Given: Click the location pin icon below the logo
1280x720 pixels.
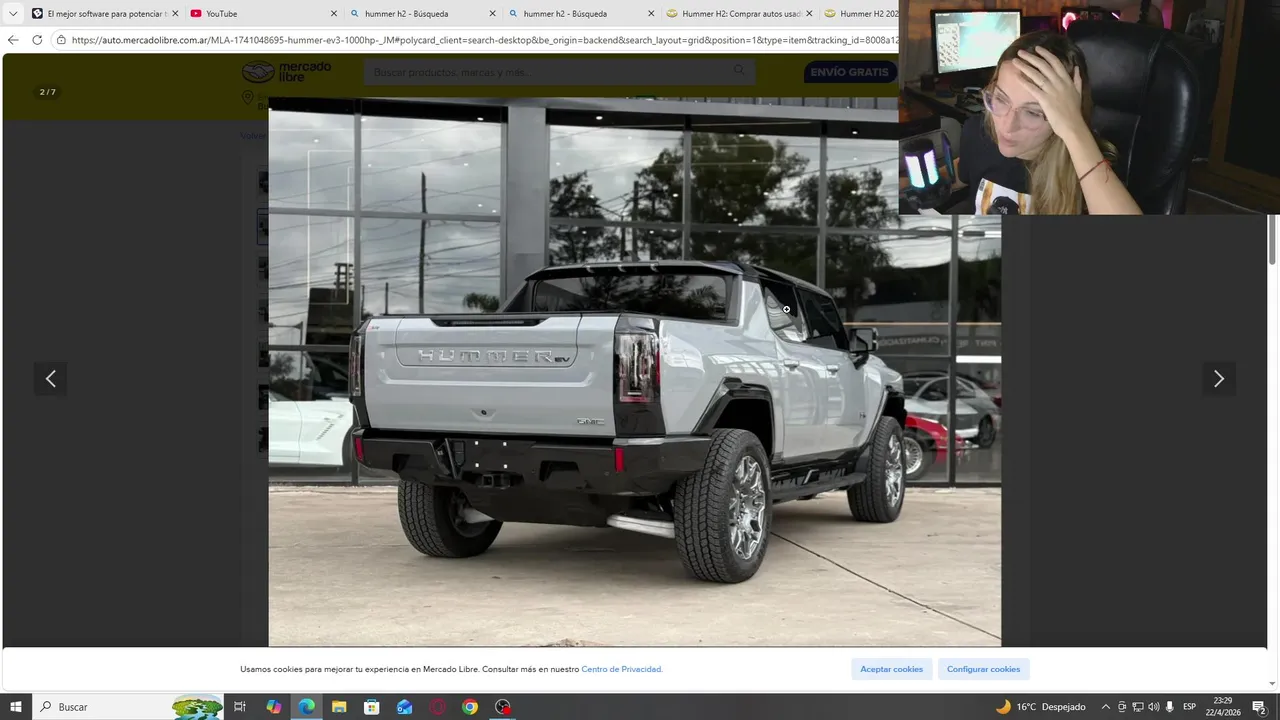Looking at the screenshot, I should point(247,97).
